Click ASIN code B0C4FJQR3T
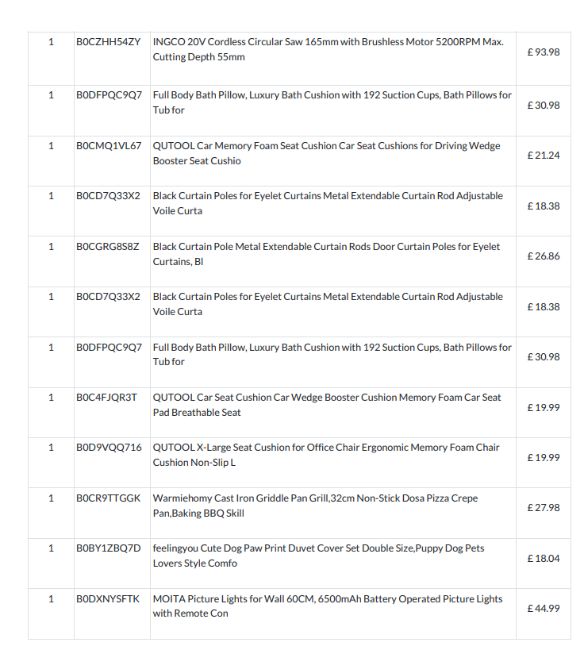 click(x=107, y=398)
